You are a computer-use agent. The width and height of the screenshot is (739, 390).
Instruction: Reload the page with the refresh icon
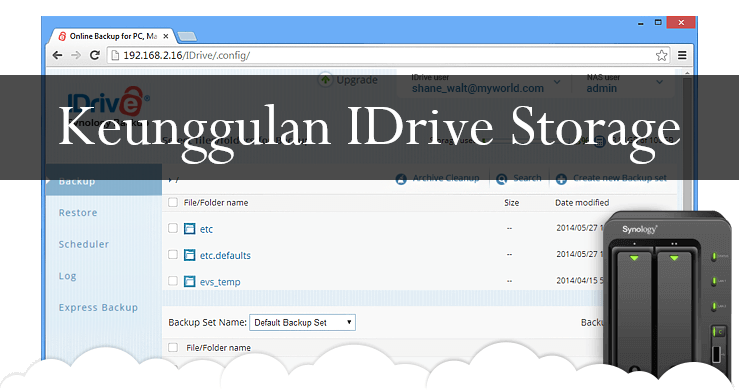click(95, 55)
